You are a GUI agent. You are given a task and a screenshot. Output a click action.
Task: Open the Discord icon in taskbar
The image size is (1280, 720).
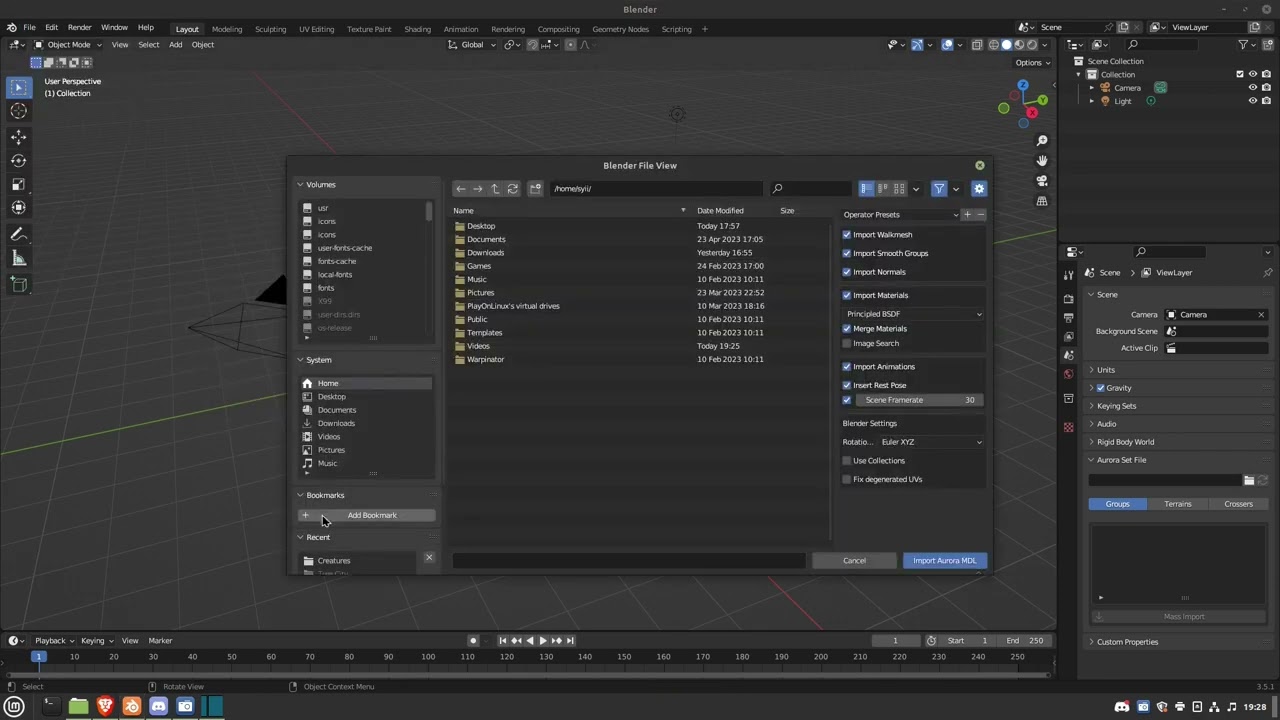158,707
